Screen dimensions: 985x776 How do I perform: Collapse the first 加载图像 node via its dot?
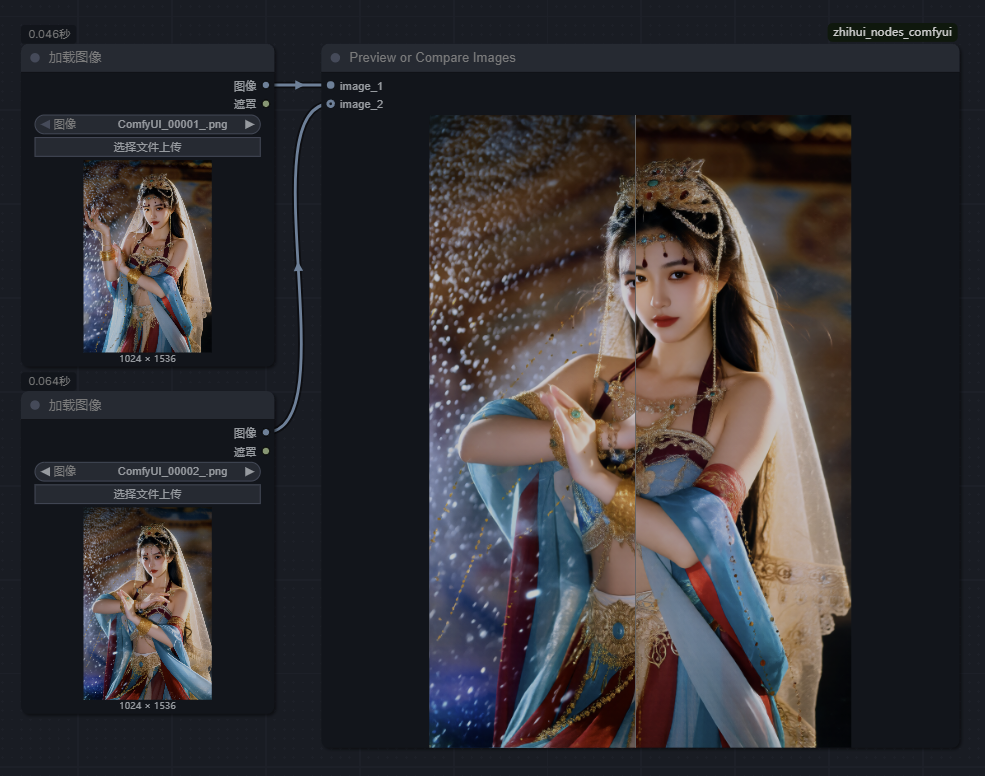pyautogui.click(x=35, y=58)
